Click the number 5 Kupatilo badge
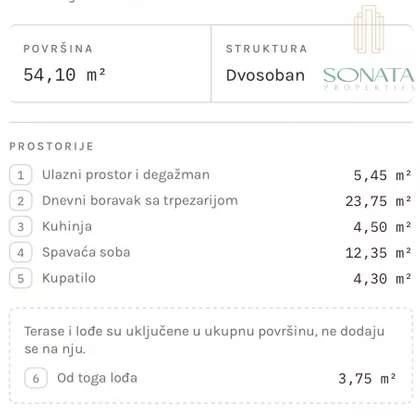Screen dimensions: 420x416 (x=21, y=278)
